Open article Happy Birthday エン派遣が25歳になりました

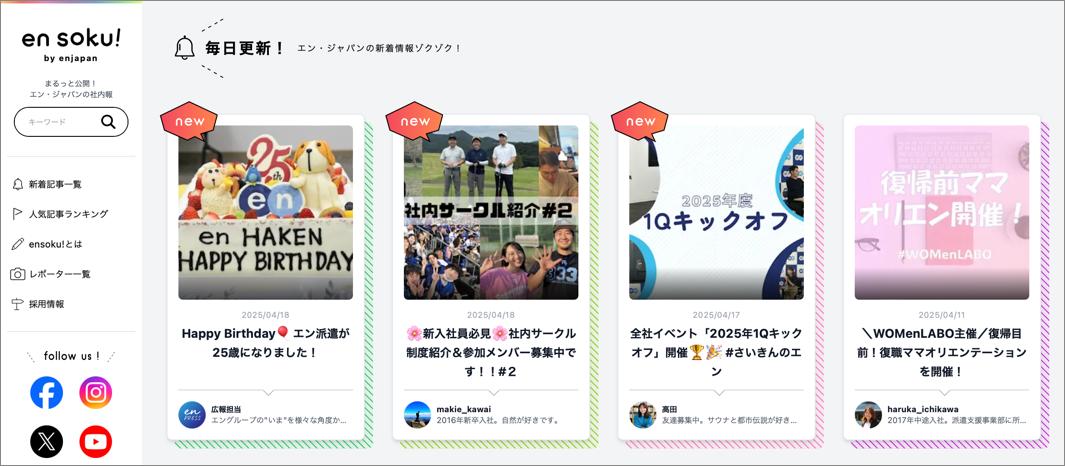[266, 343]
